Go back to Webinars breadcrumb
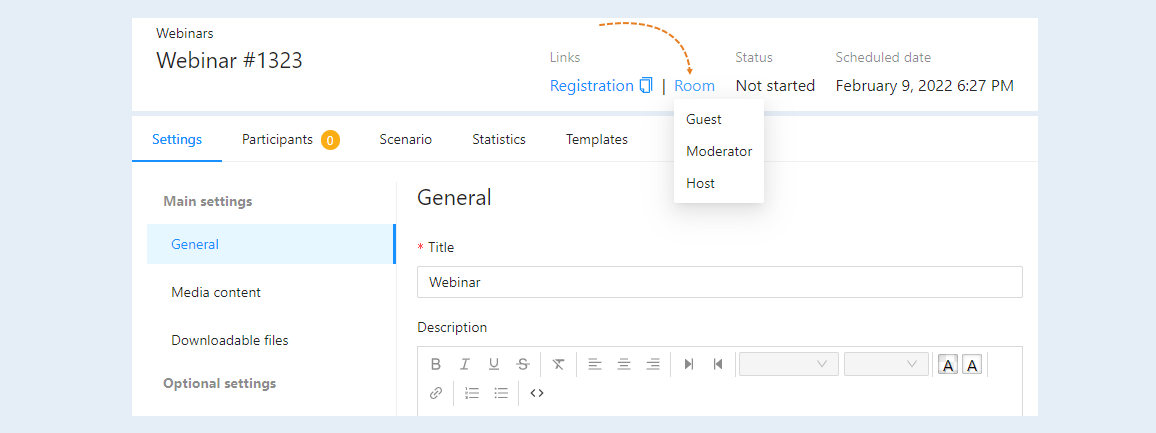Viewport: 1156px width, 433px height. click(185, 33)
